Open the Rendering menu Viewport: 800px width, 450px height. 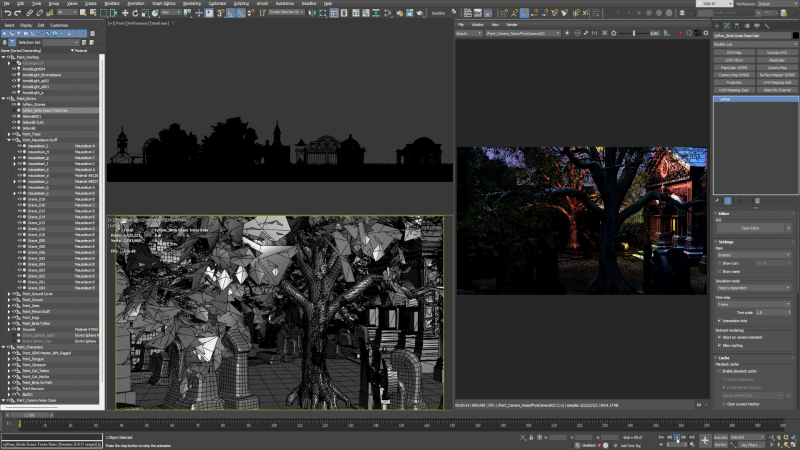[191, 3]
